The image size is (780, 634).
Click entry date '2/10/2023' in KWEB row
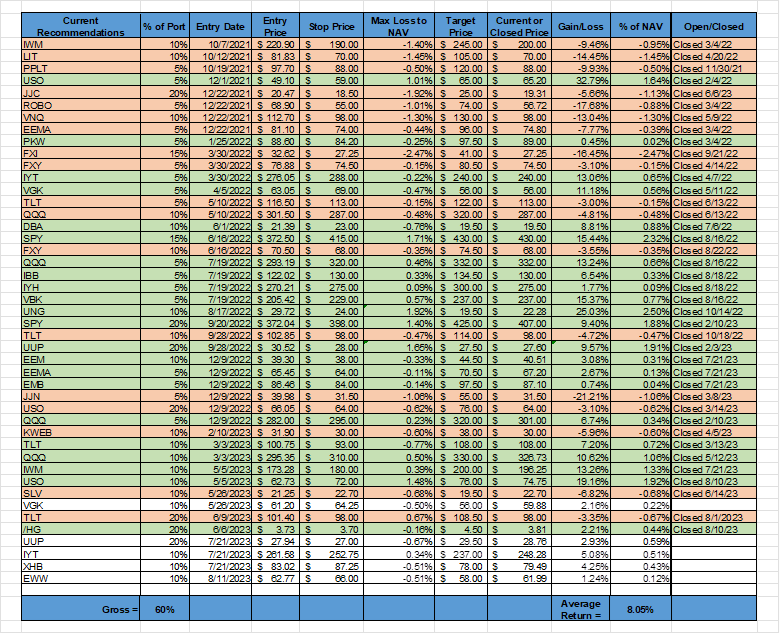[220, 433]
